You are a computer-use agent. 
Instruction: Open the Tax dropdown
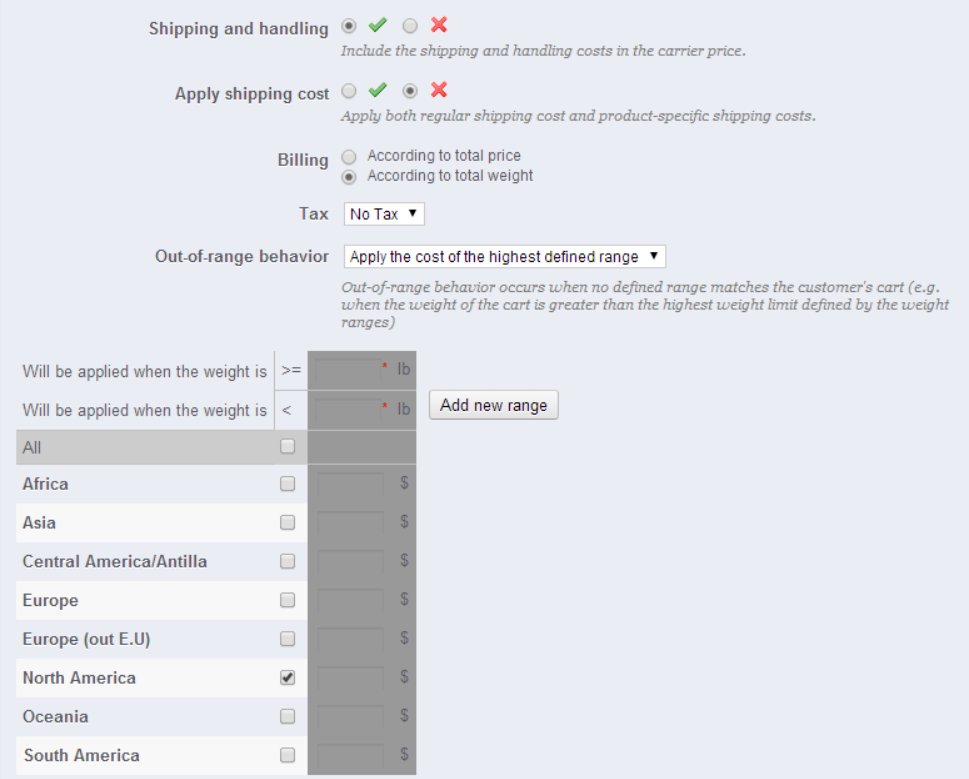(x=385, y=214)
